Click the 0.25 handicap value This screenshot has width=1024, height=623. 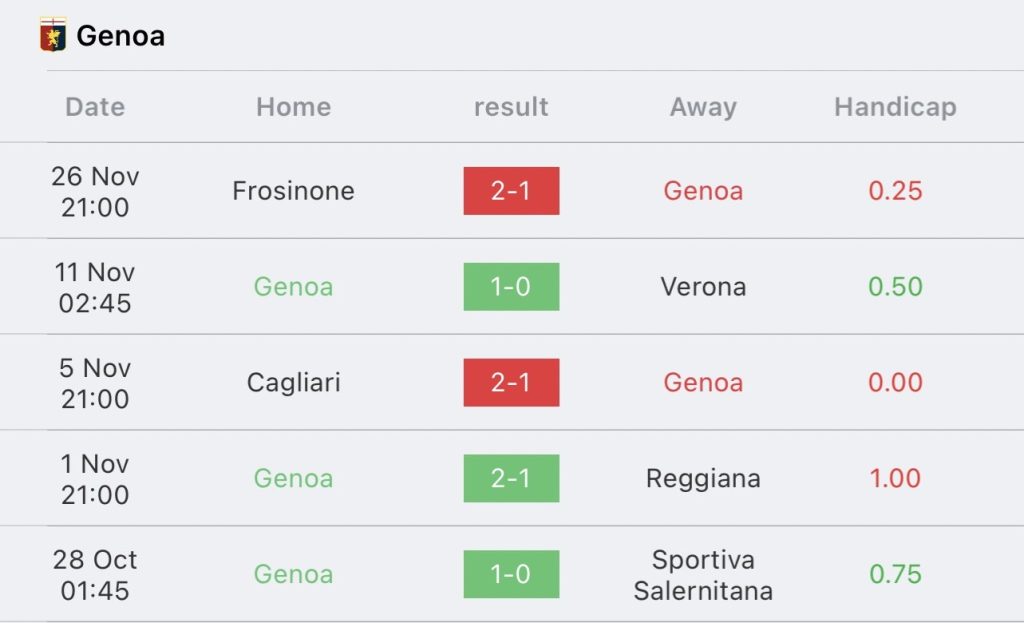[895, 191]
